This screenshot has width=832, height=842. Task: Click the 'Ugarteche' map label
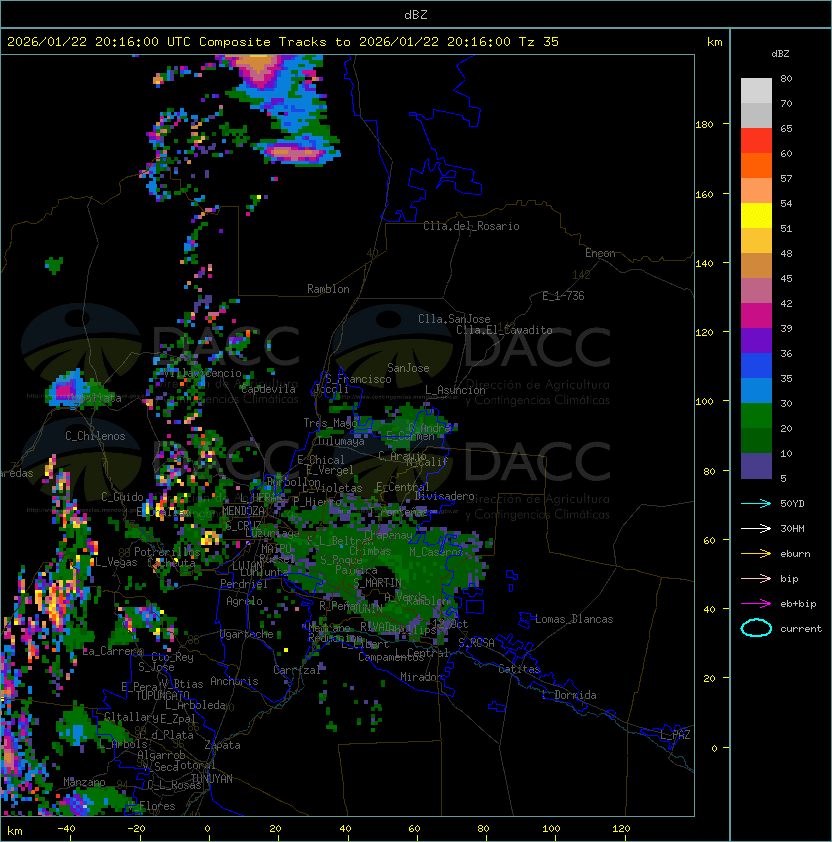247,634
